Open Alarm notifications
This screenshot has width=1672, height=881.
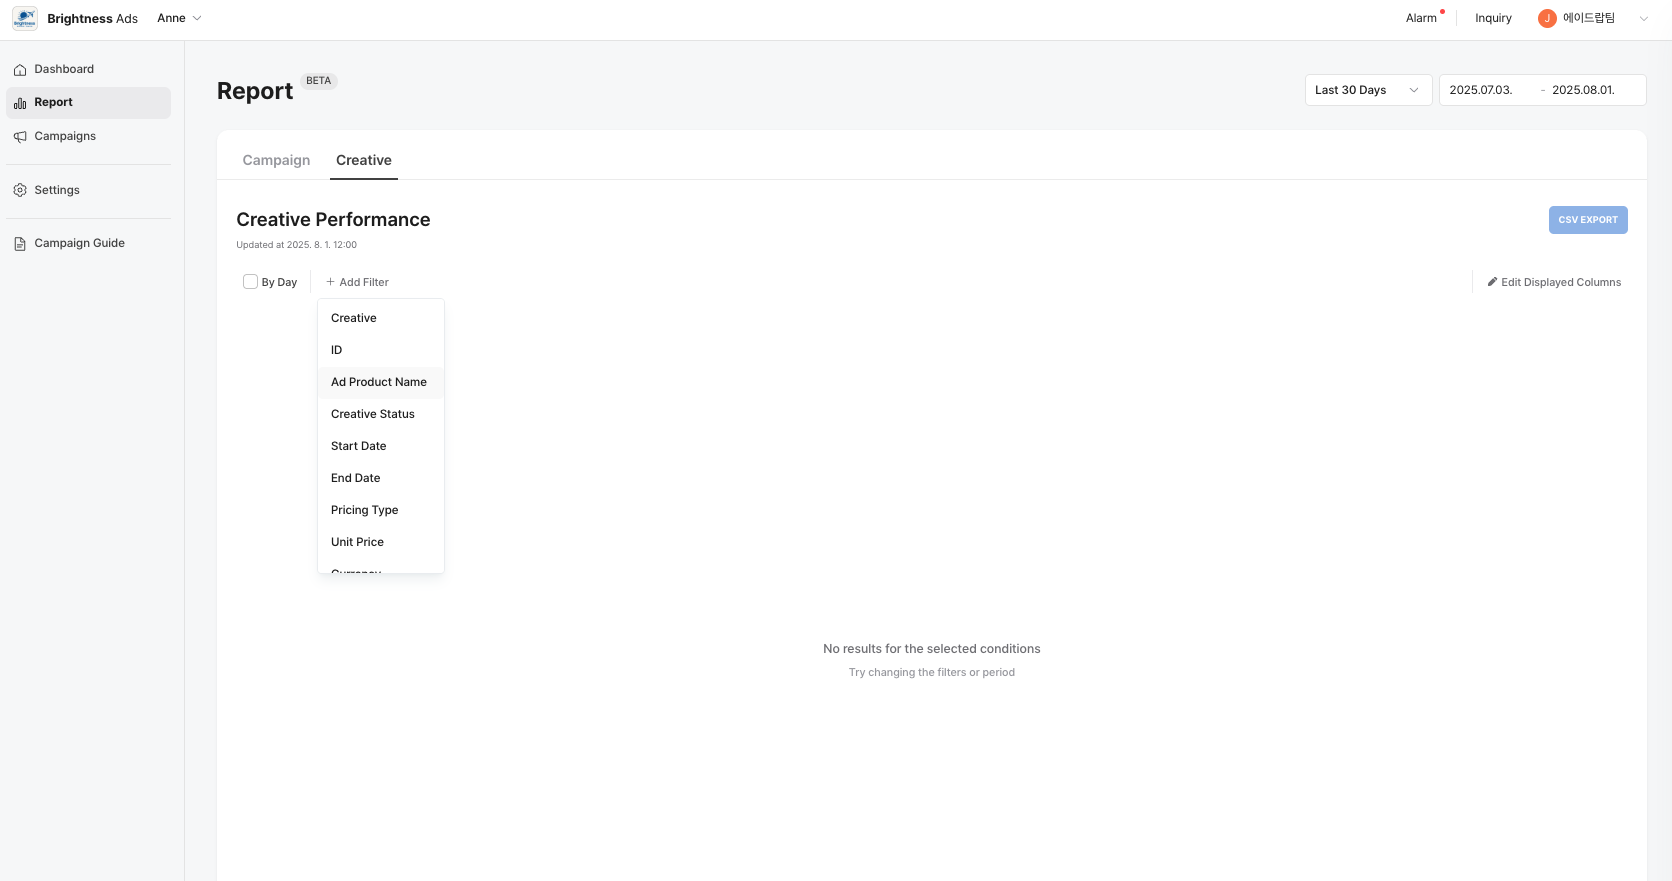[x=1421, y=19]
